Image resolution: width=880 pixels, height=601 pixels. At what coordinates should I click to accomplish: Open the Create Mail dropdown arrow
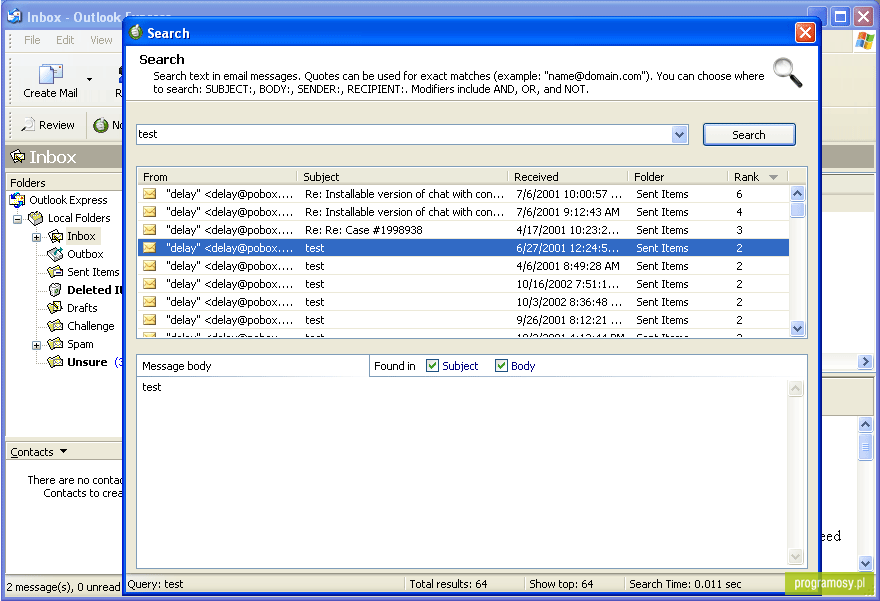coord(89,79)
